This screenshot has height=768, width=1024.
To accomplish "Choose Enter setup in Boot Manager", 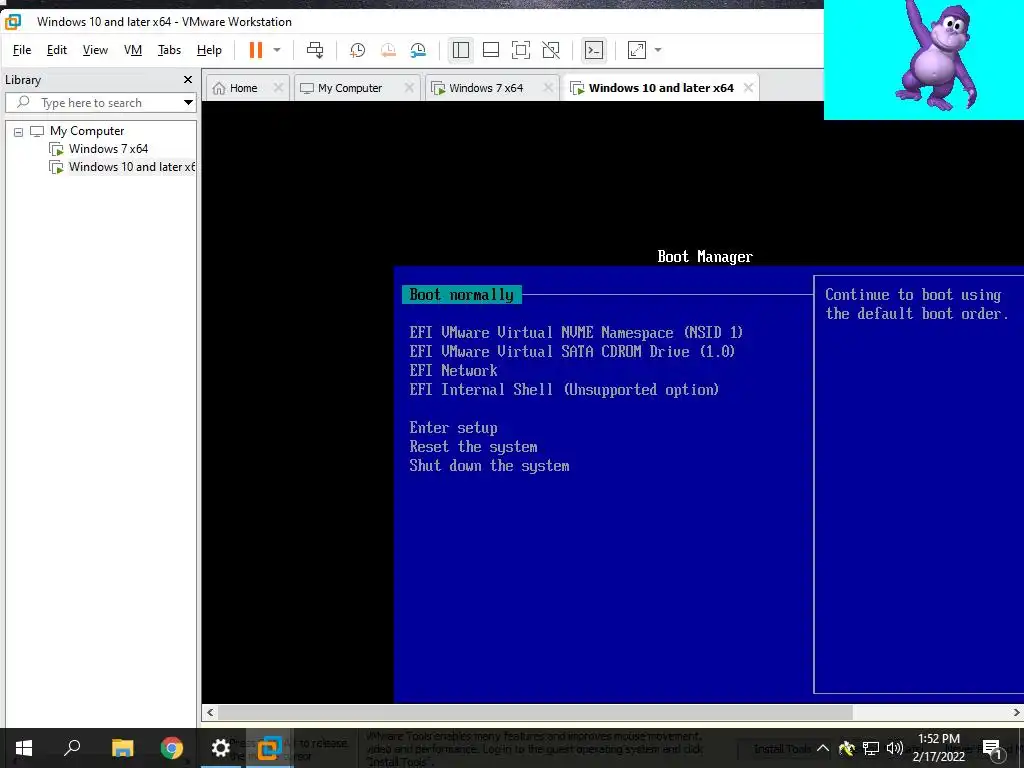I will (453, 428).
